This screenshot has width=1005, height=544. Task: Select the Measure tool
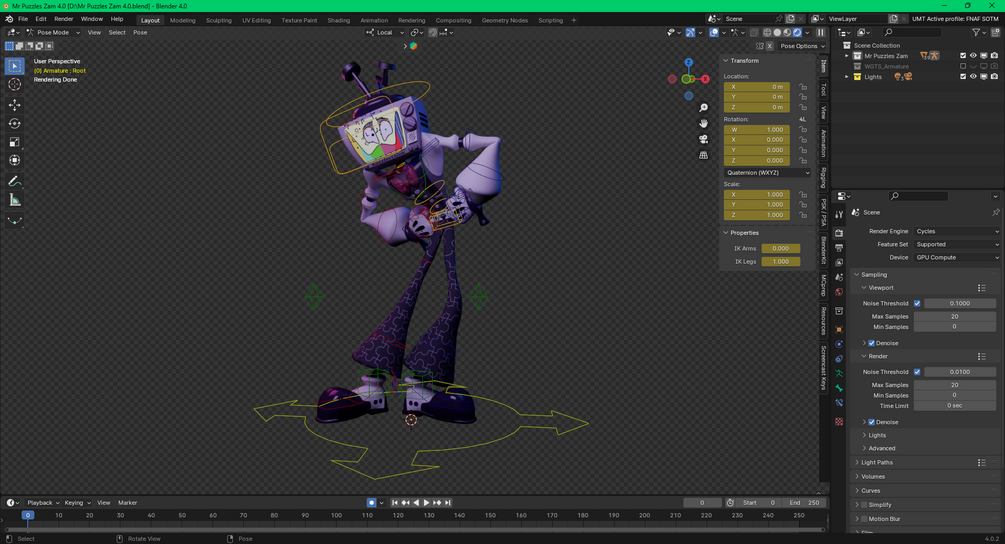[15, 200]
